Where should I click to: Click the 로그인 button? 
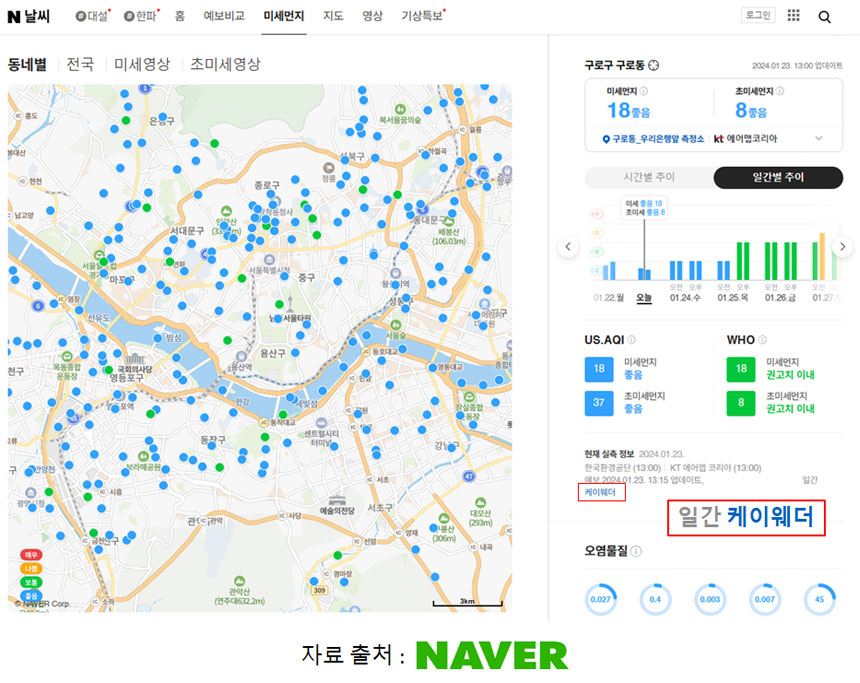click(757, 15)
